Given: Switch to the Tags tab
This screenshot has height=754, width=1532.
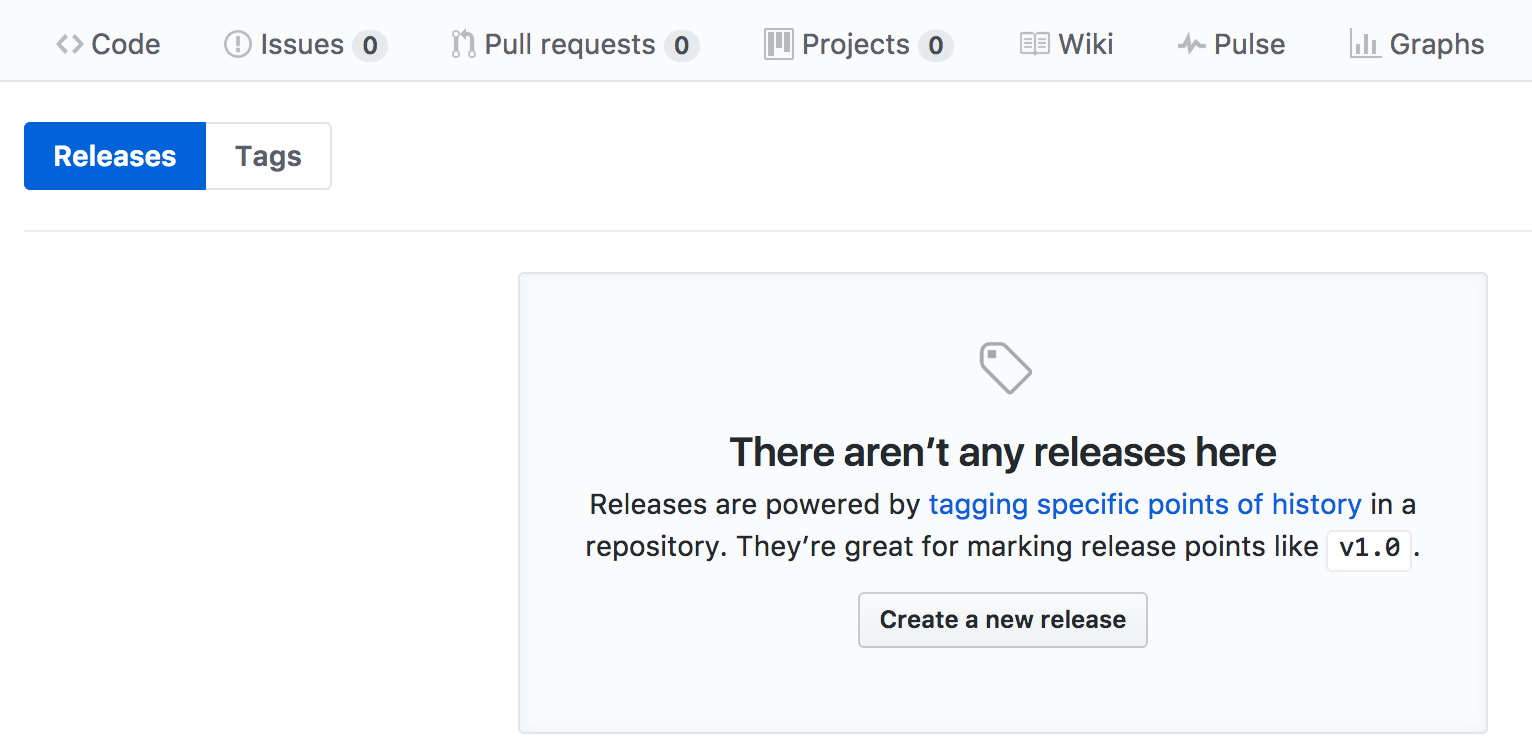Looking at the screenshot, I should [x=267, y=156].
